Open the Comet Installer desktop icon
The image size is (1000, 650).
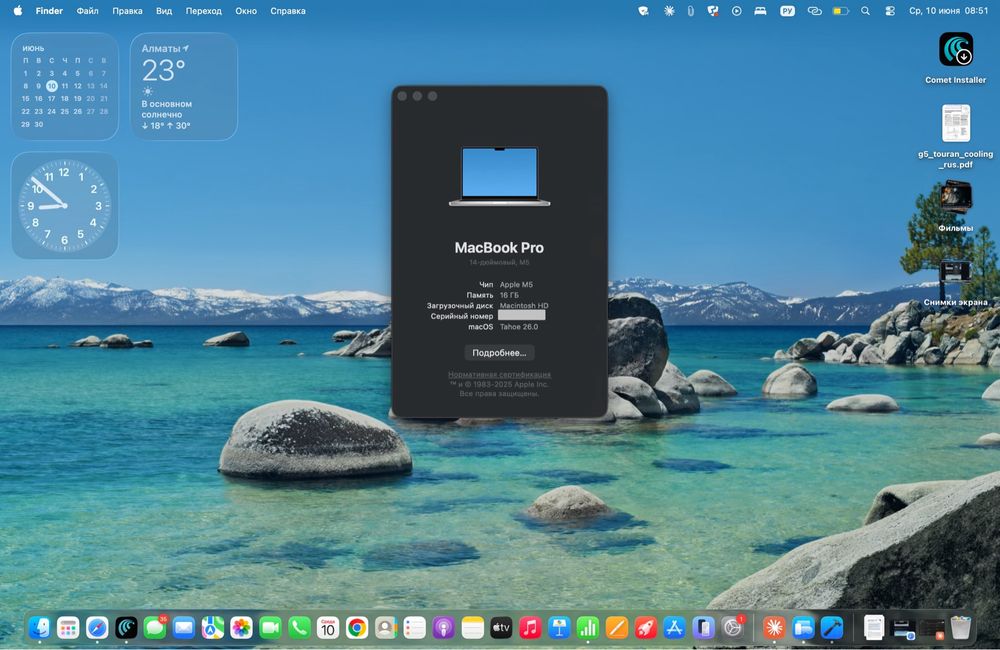coord(955,50)
